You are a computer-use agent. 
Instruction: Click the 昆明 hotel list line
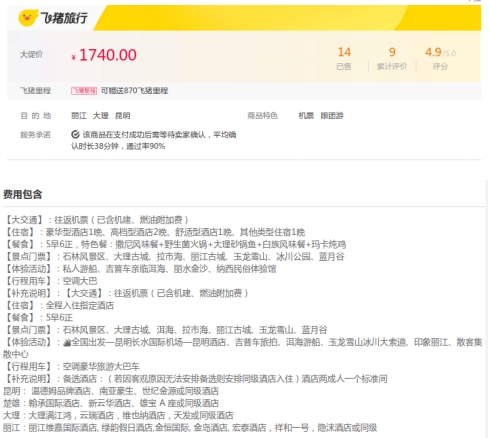[x=111, y=391]
